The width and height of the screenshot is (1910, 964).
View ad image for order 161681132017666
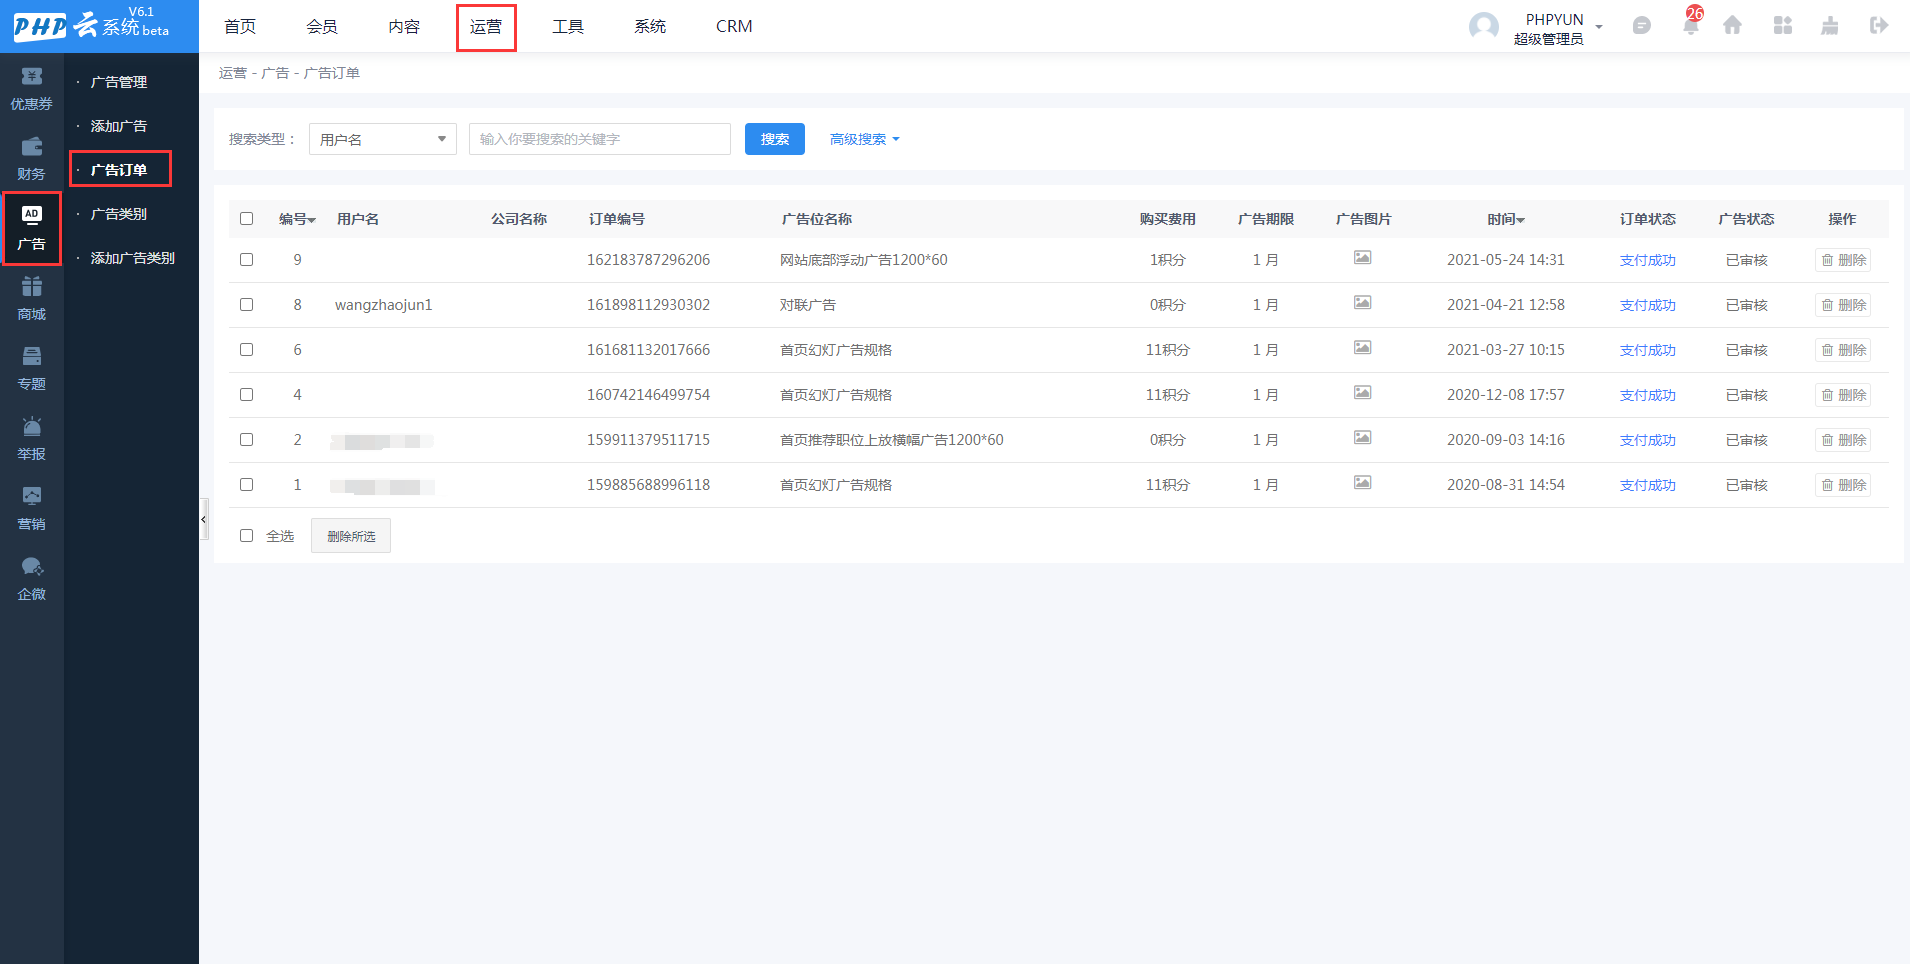pyautogui.click(x=1362, y=348)
